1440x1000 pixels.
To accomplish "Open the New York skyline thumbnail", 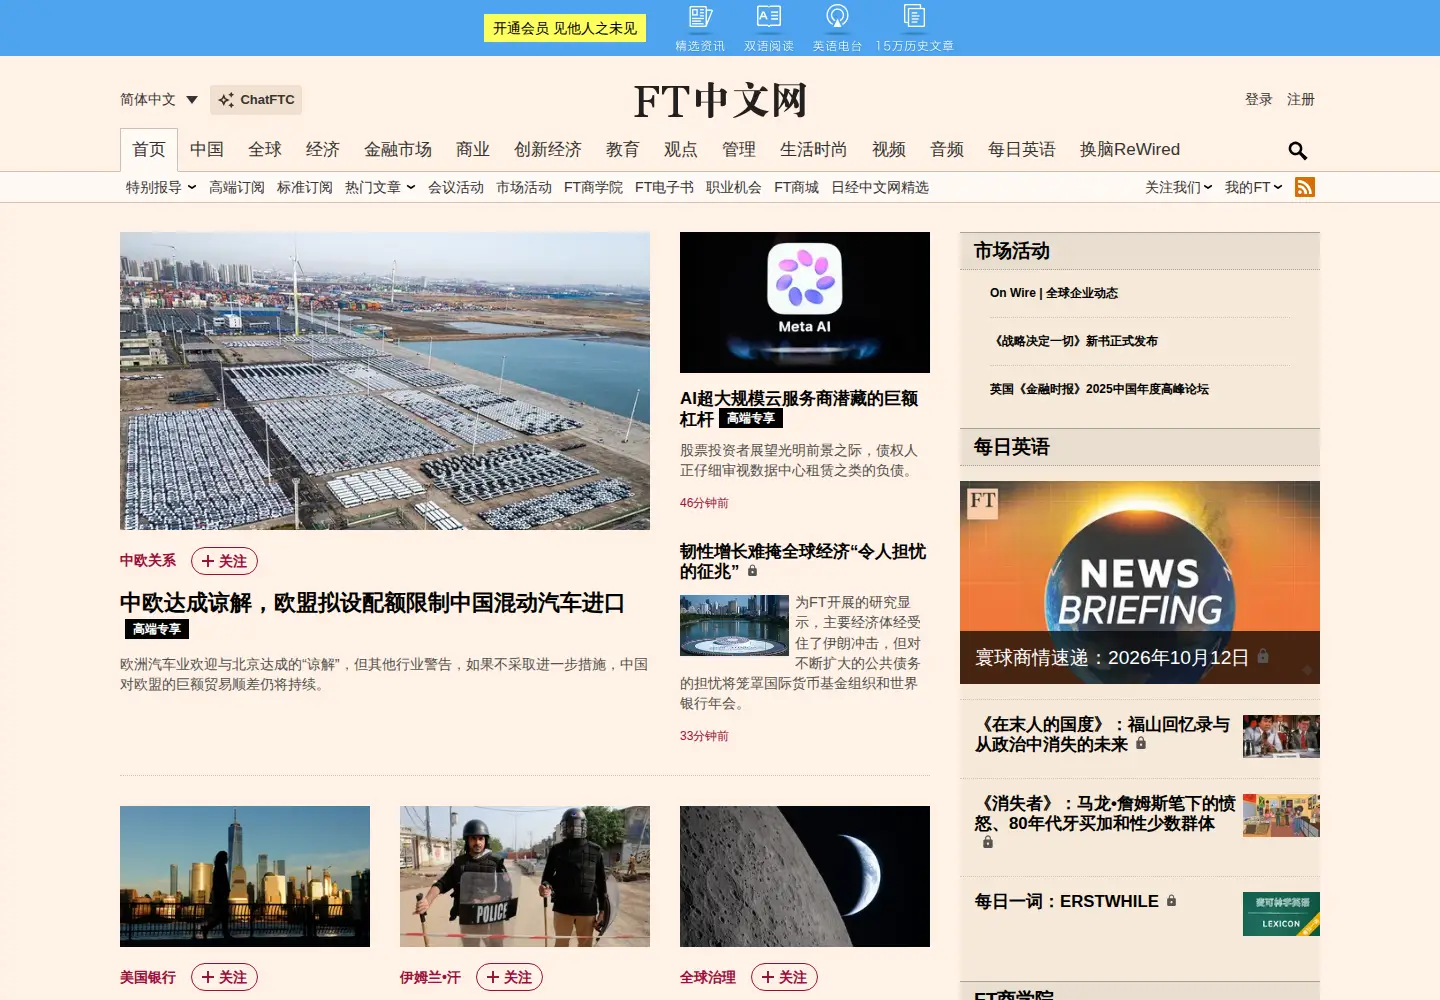I will (245, 876).
